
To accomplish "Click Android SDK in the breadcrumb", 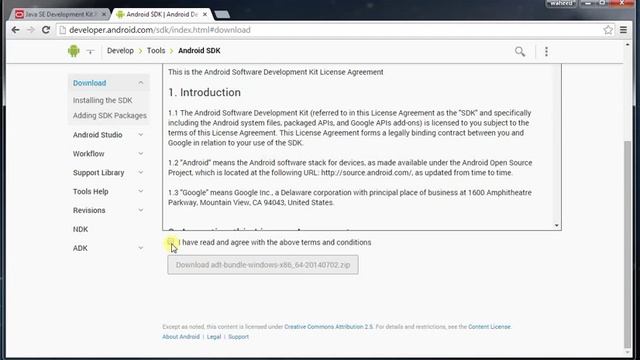I will [x=199, y=51].
